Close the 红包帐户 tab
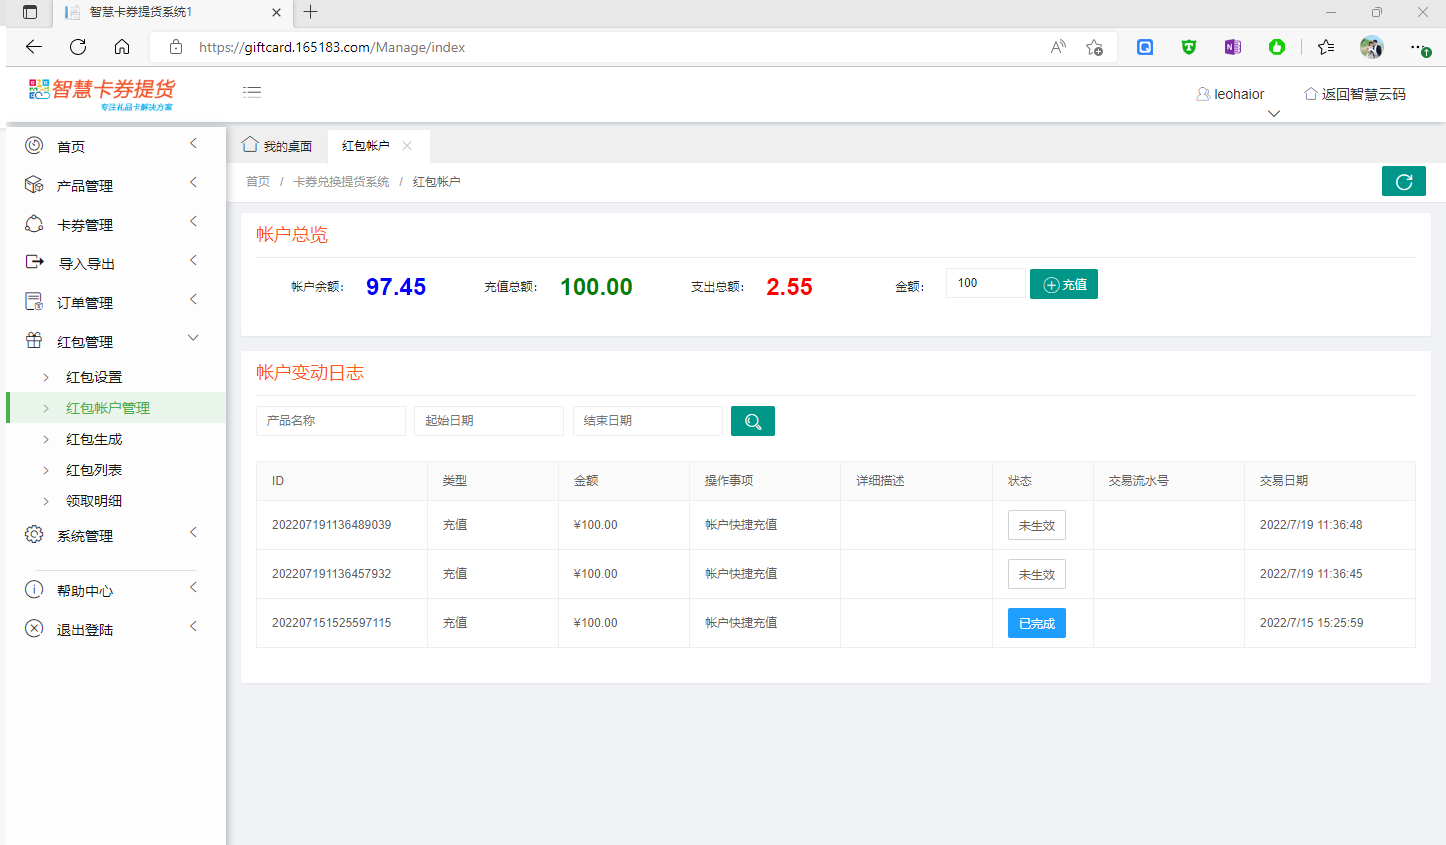 coord(407,146)
